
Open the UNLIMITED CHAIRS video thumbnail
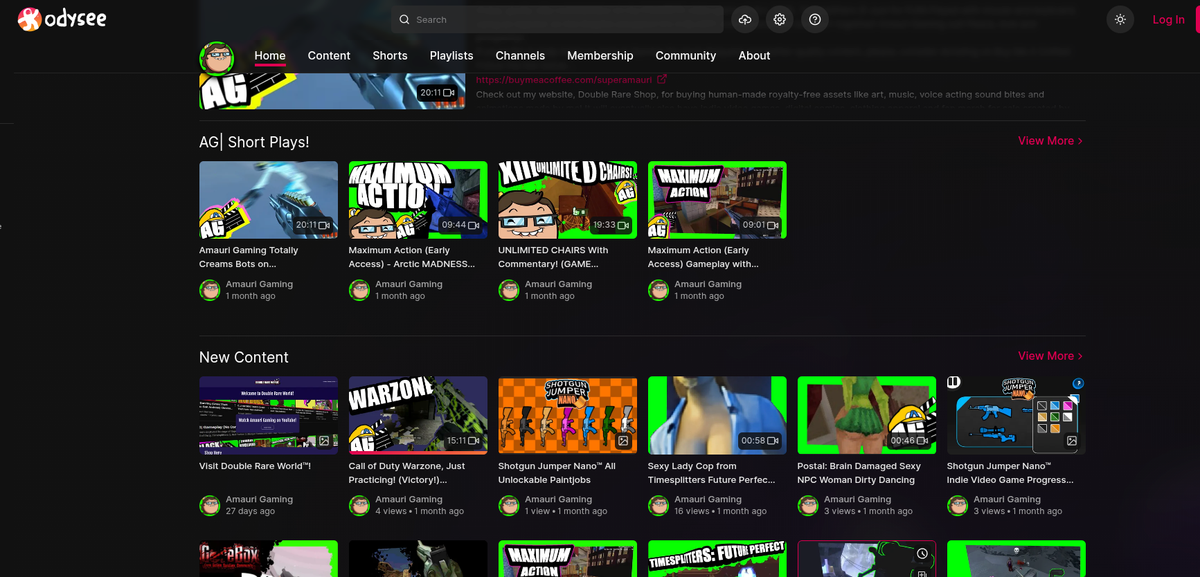click(x=567, y=199)
